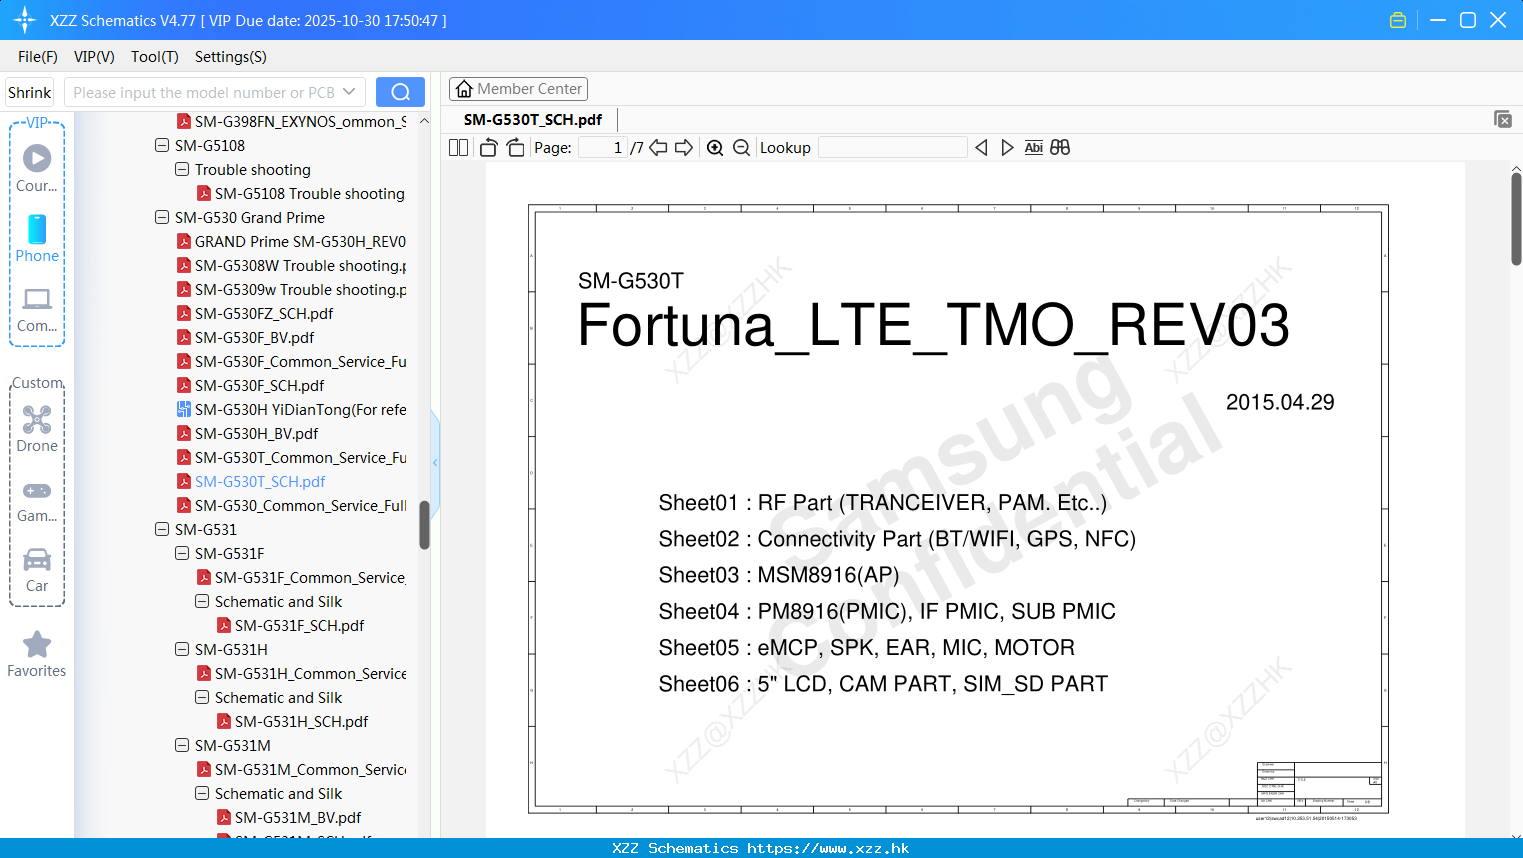The width and height of the screenshot is (1523, 858).
Task: Collapse the SM-G5108 tree node
Action: 162,145
